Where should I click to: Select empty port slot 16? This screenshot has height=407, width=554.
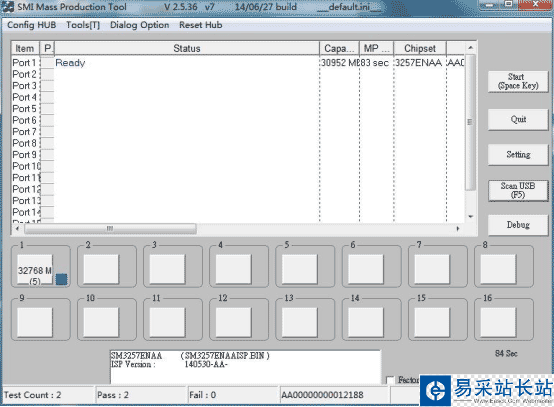[498, 322]
